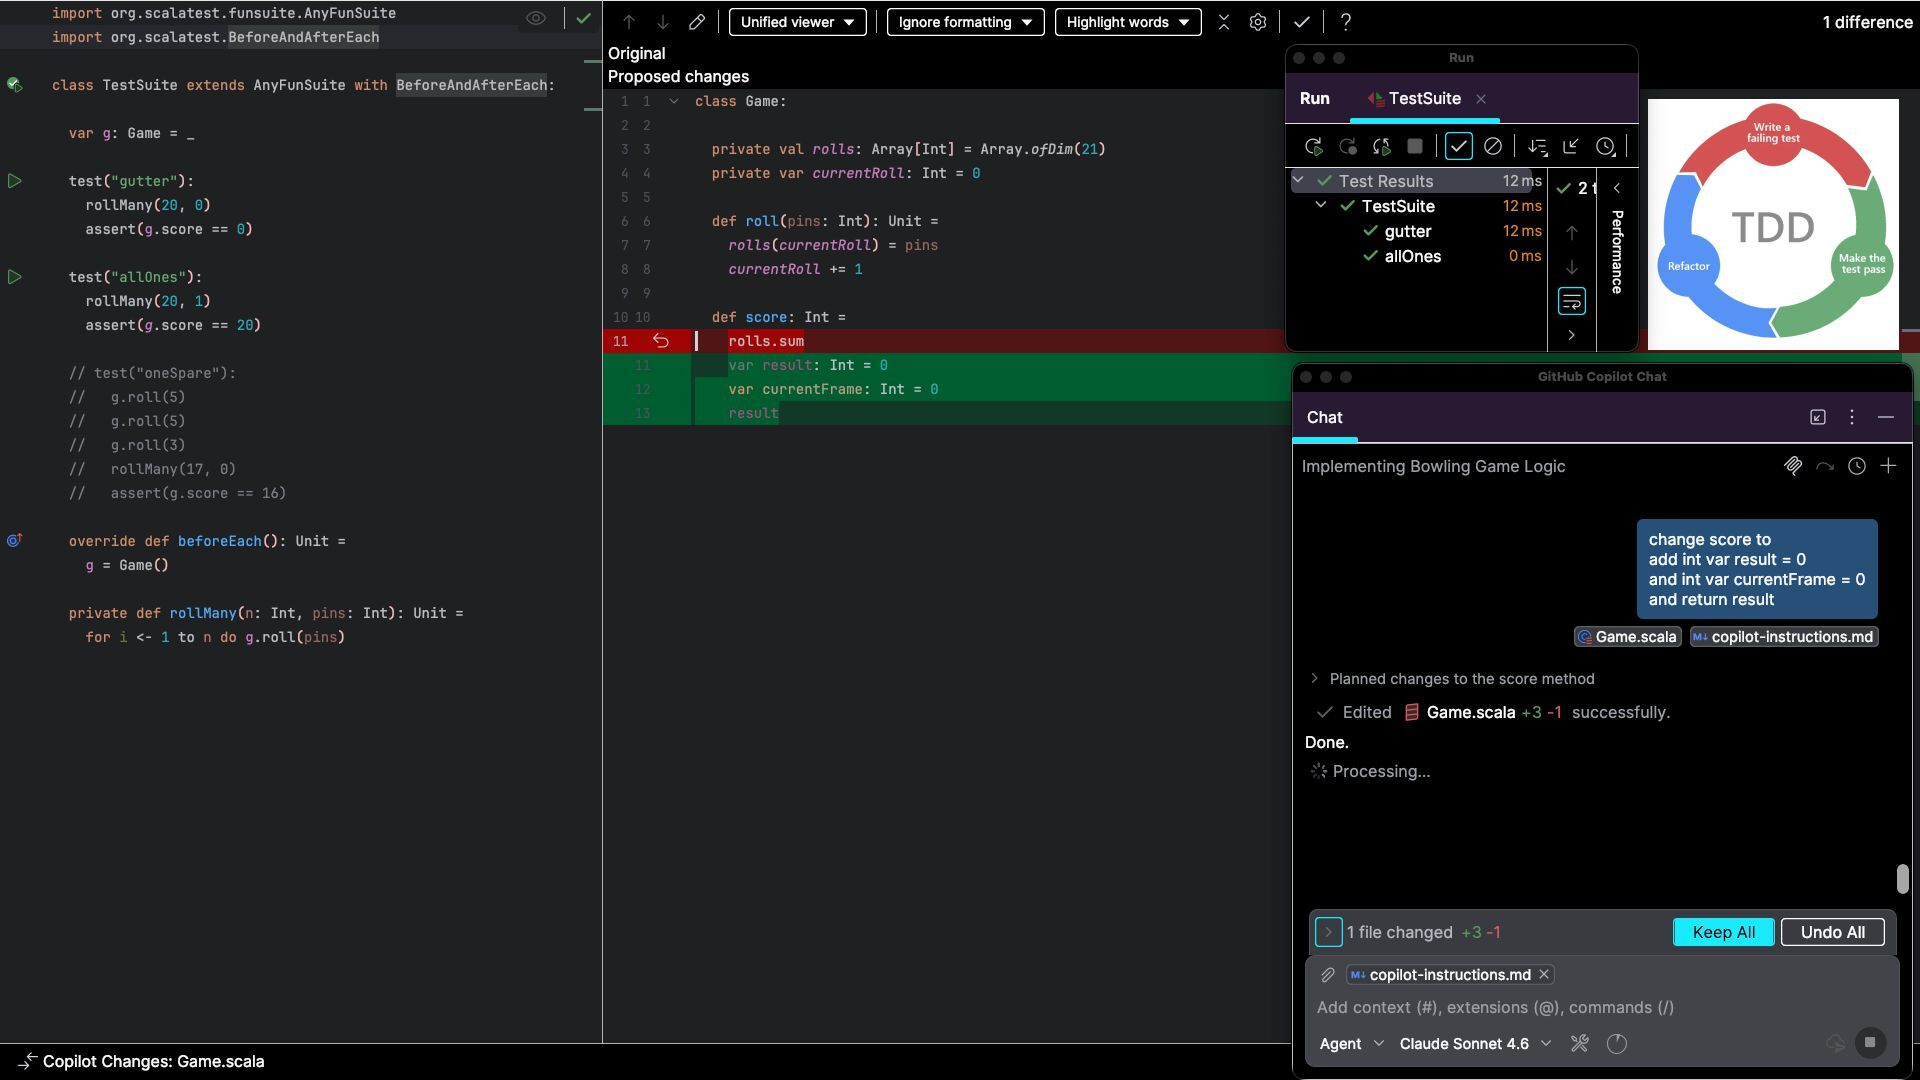Start new Copilot chat with plus icon
The width and height of the screenshot is (1920, 1080).
click(x=1888, y=466)
